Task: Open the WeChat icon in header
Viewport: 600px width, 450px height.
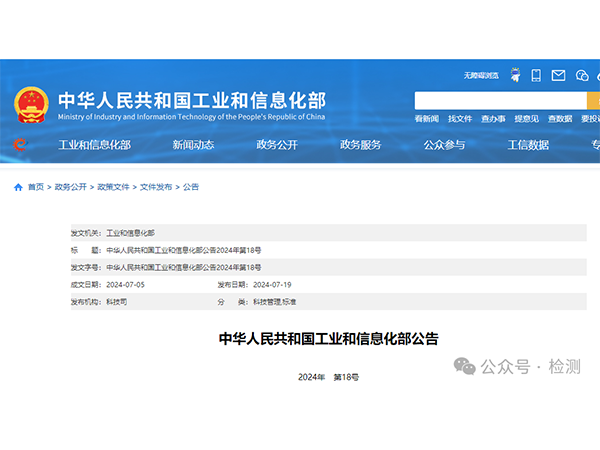Action: point(582,75)
